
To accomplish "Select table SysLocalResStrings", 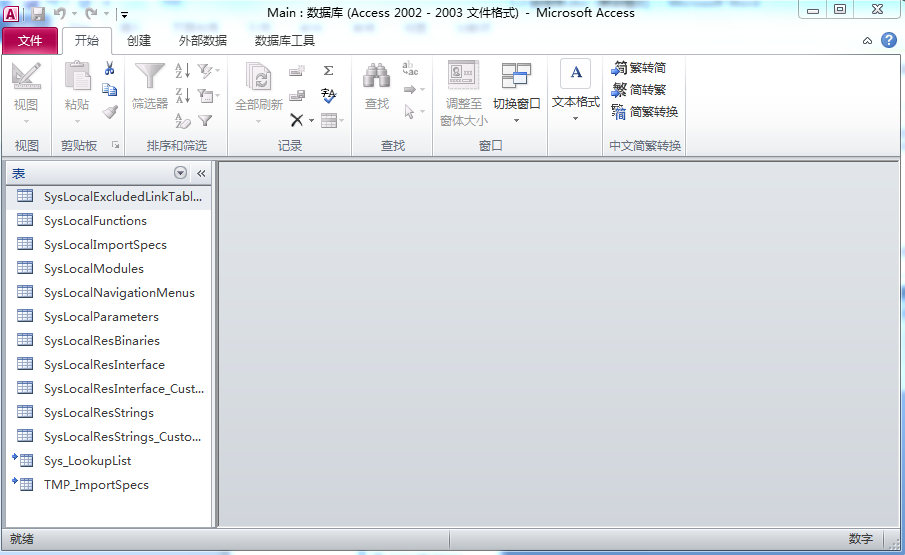I will (x=109, y=412).
